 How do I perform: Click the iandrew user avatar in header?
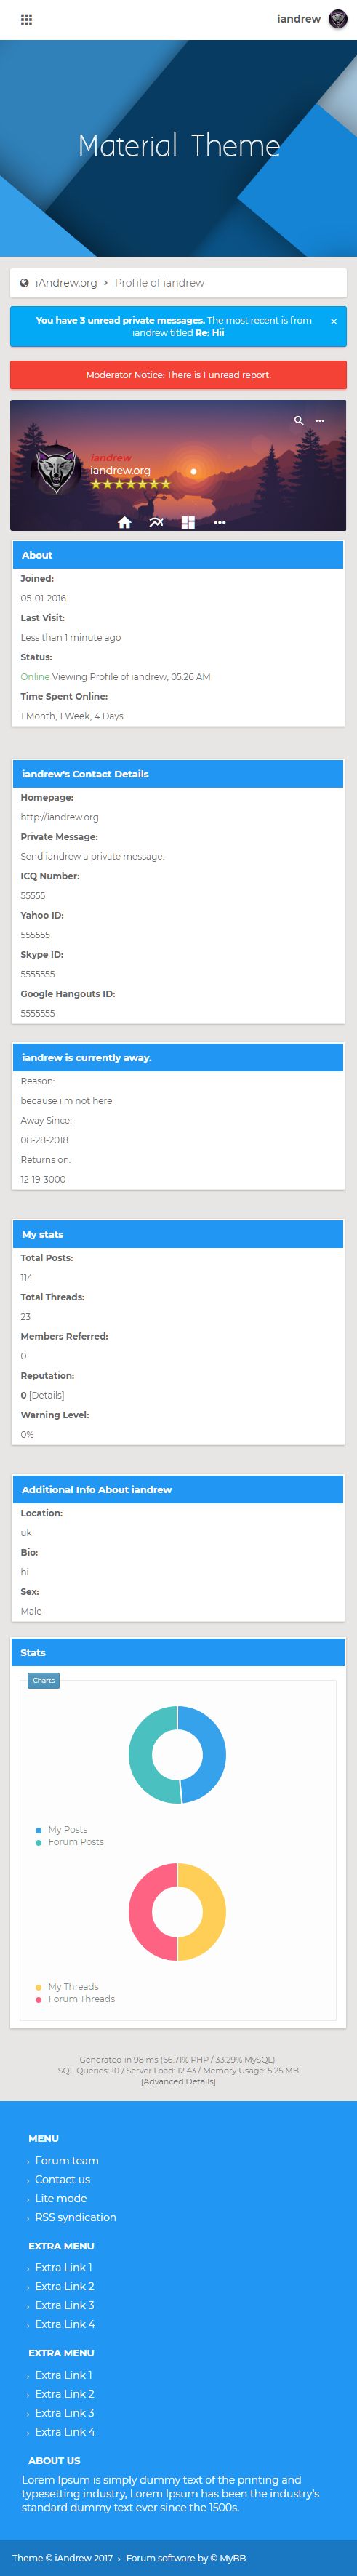point(338,19)
